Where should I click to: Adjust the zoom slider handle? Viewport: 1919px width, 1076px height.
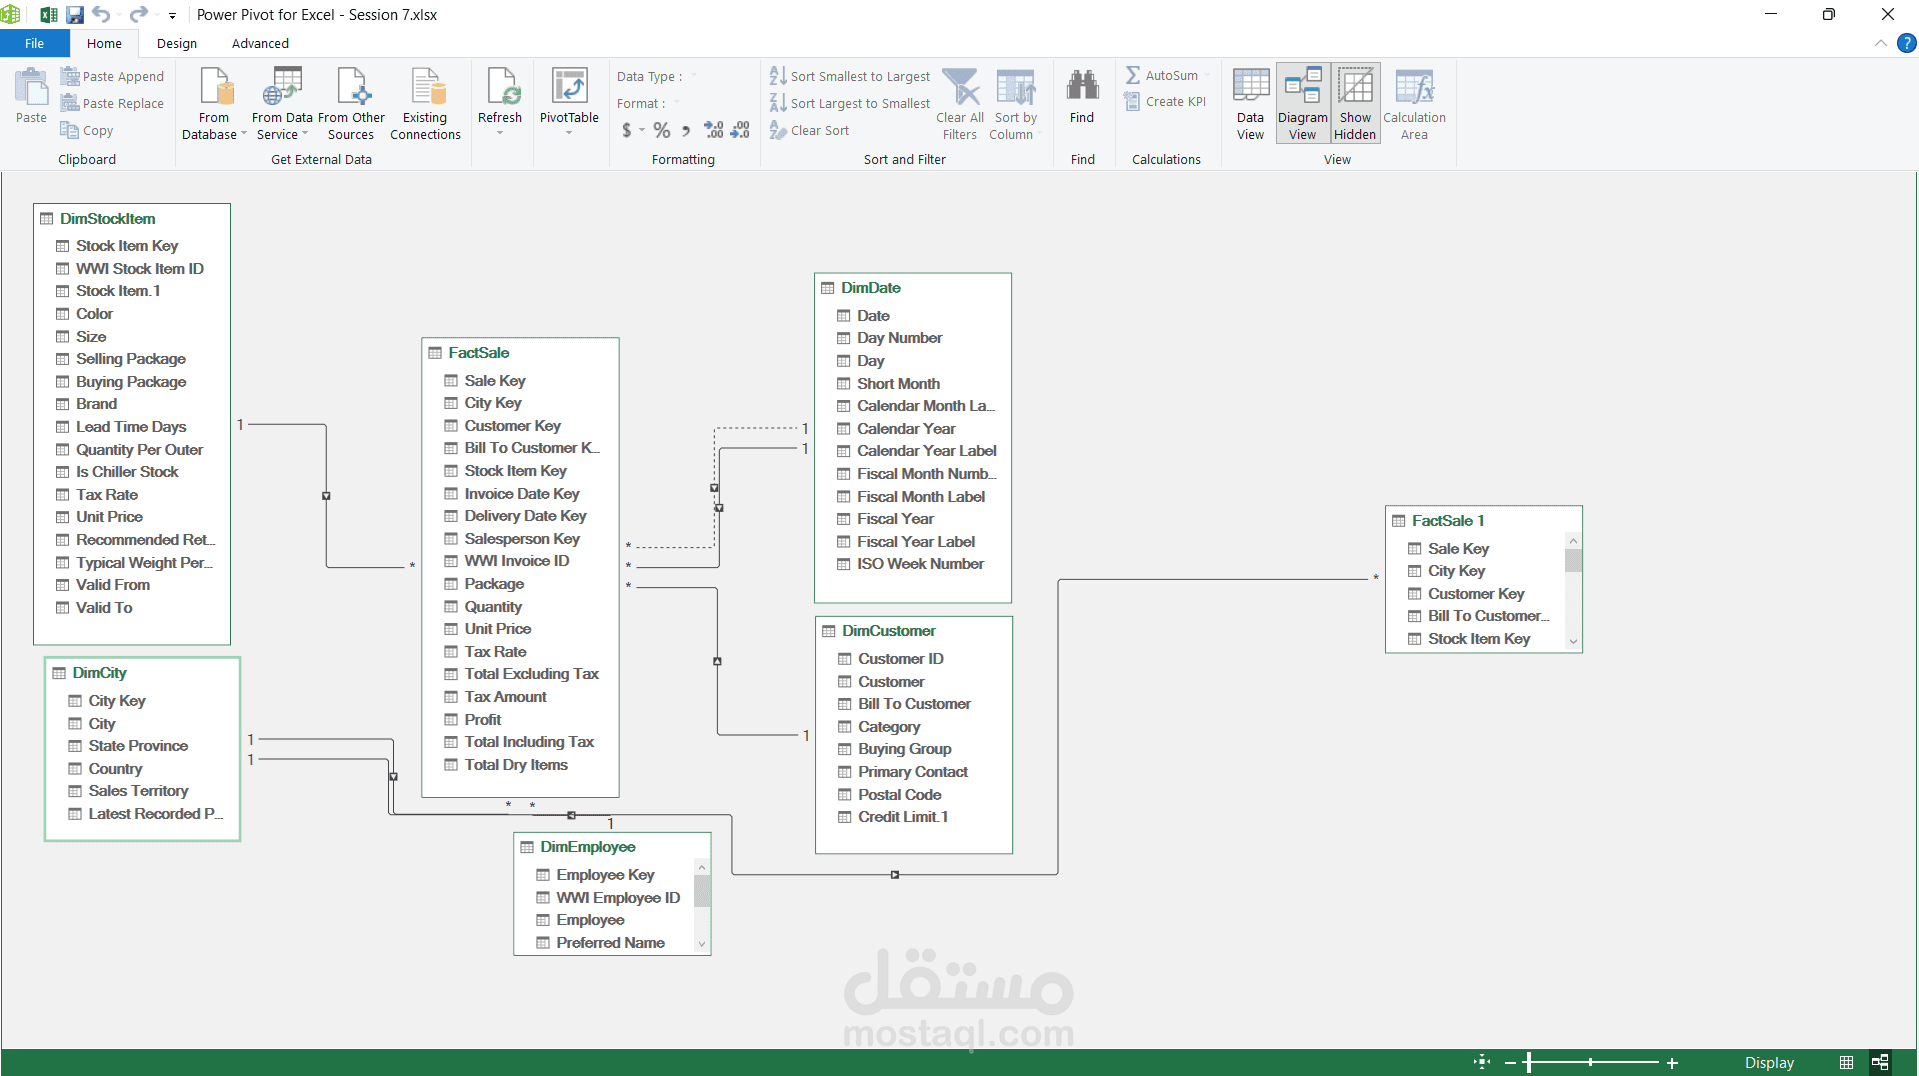pyautogui.click(x=1528, y=1063)
